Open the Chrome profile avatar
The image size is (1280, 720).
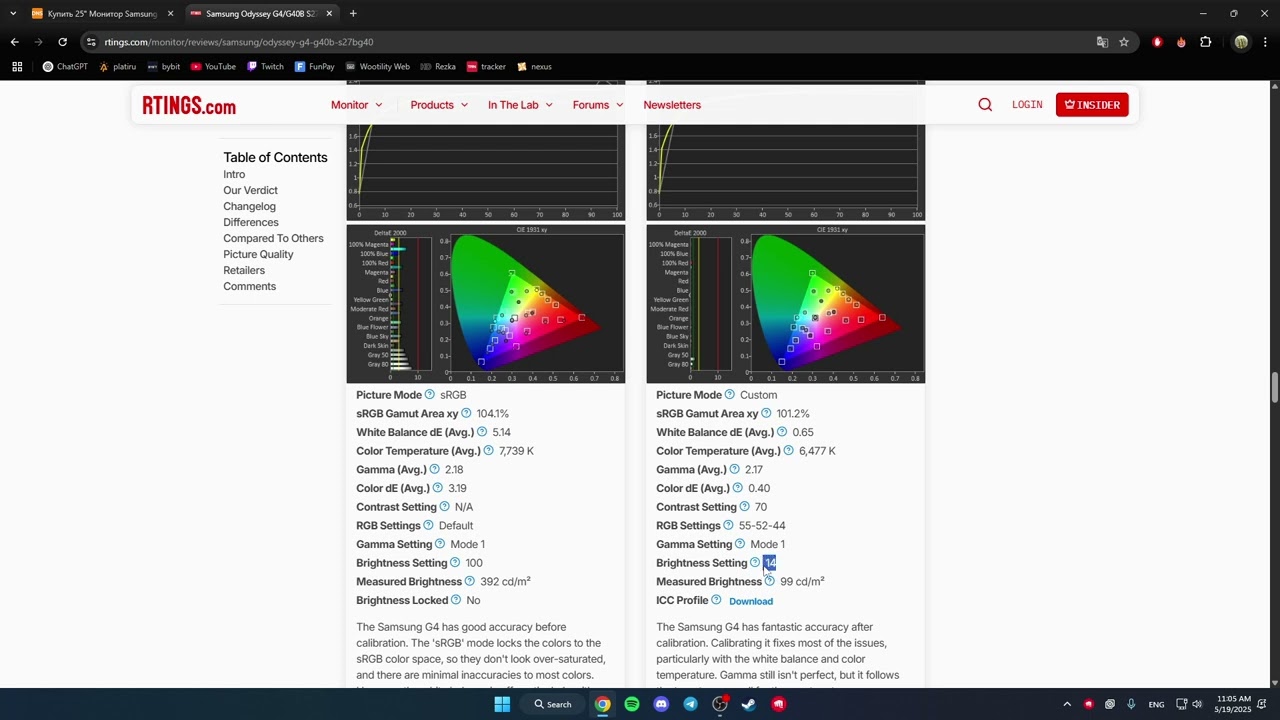tap(1241, 42)
